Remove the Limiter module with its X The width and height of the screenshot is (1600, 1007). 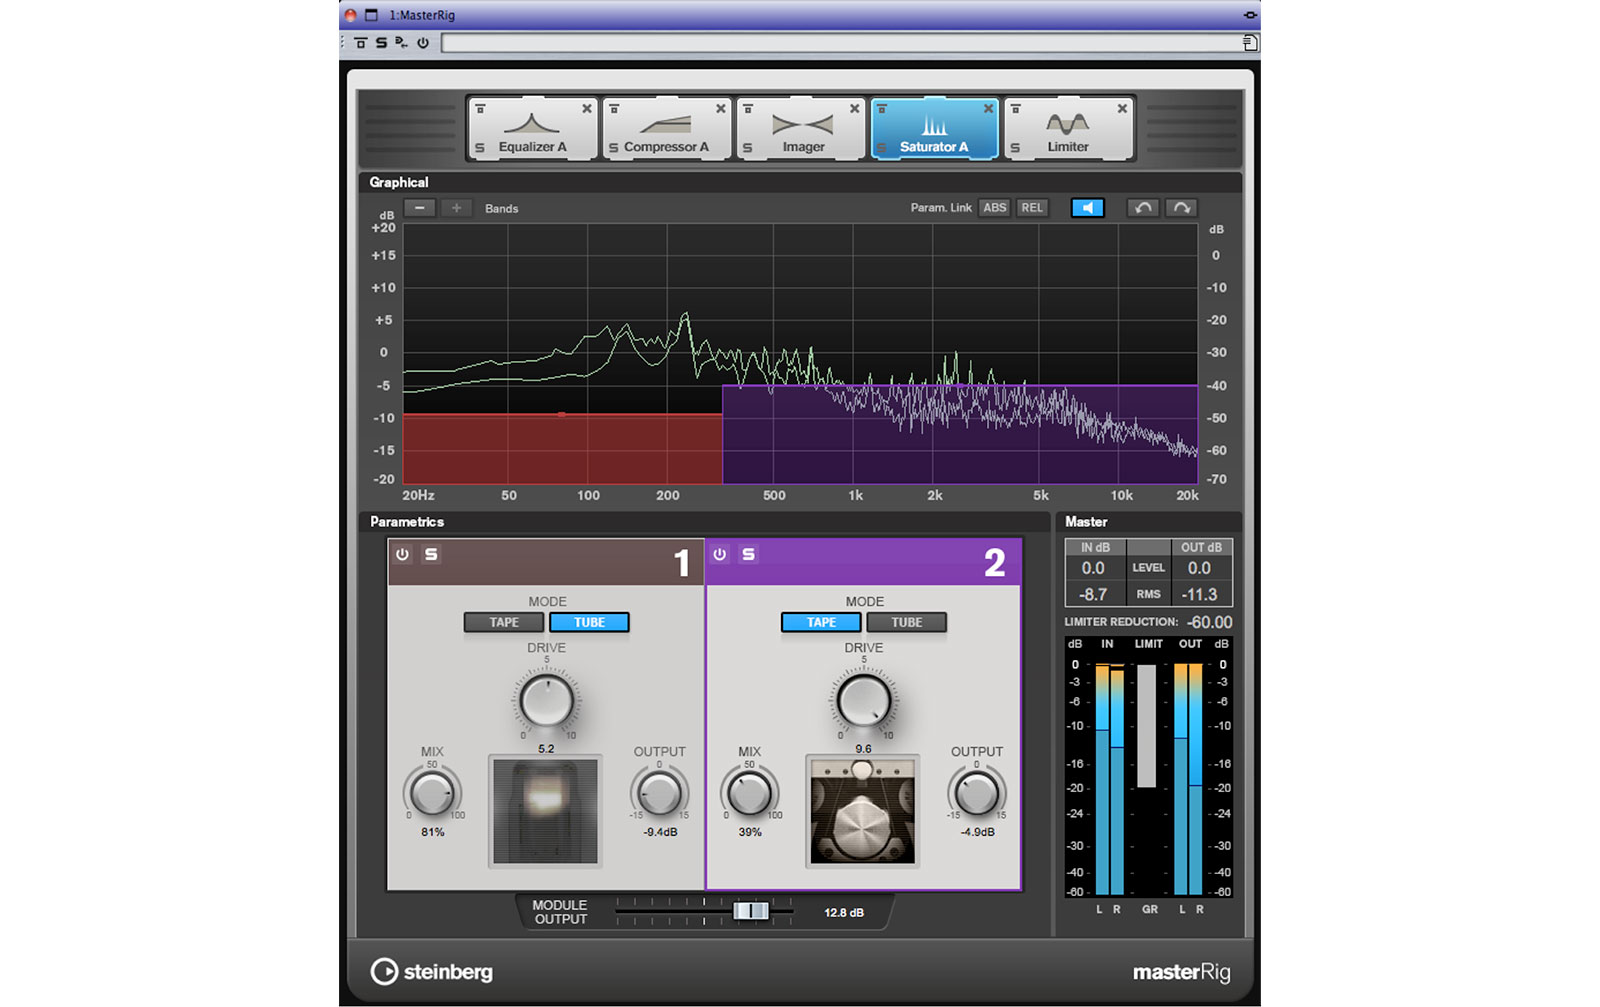[x=1122, y=108]
